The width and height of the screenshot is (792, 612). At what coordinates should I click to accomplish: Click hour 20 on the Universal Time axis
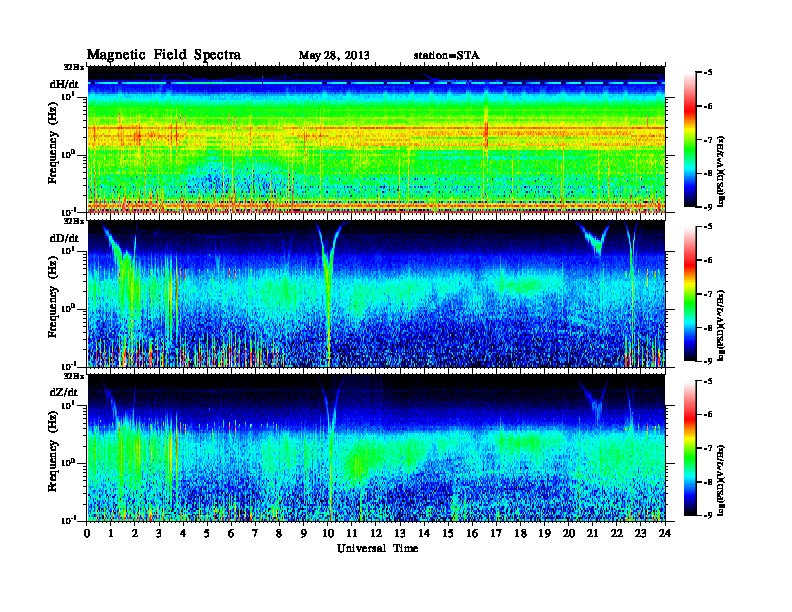click(x=569, y=534)
